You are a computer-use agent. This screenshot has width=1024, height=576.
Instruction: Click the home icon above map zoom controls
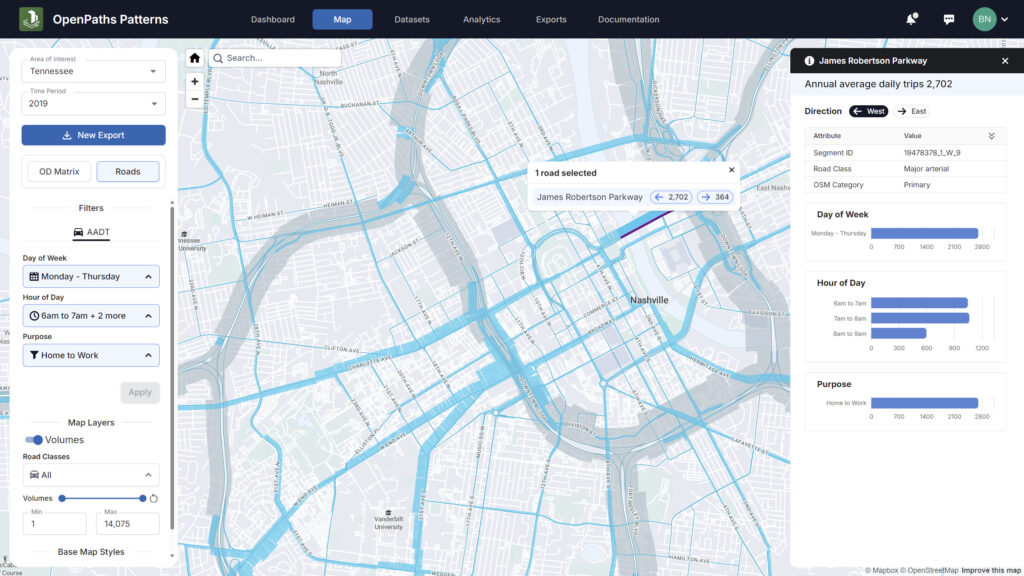194,58
